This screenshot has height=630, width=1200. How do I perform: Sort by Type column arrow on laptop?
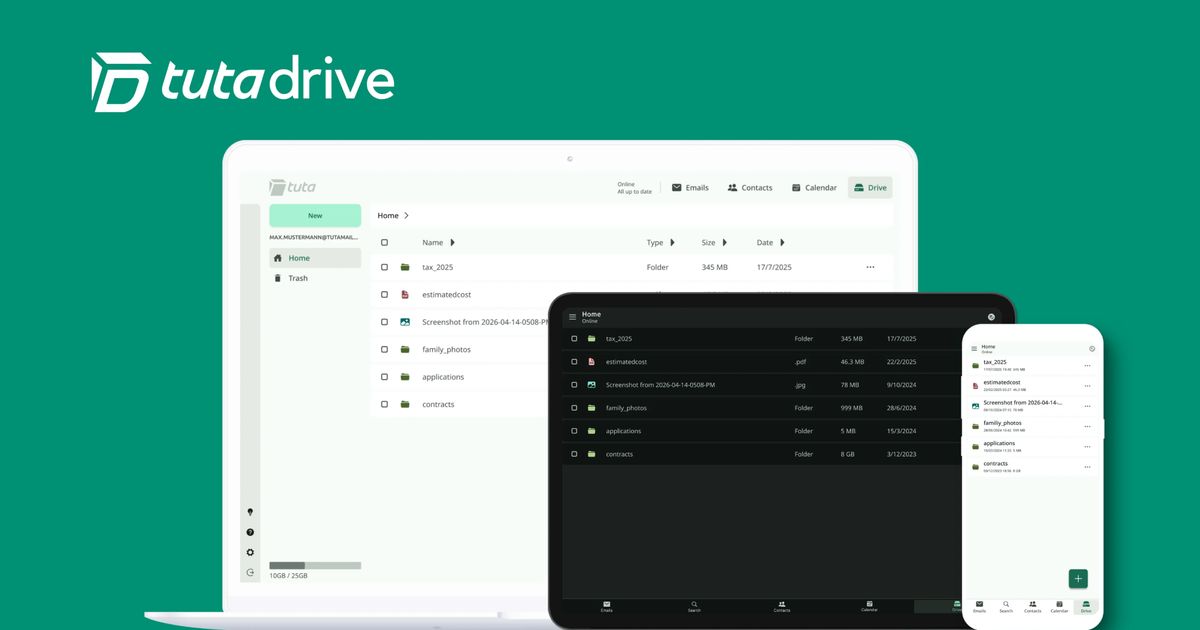672,243
